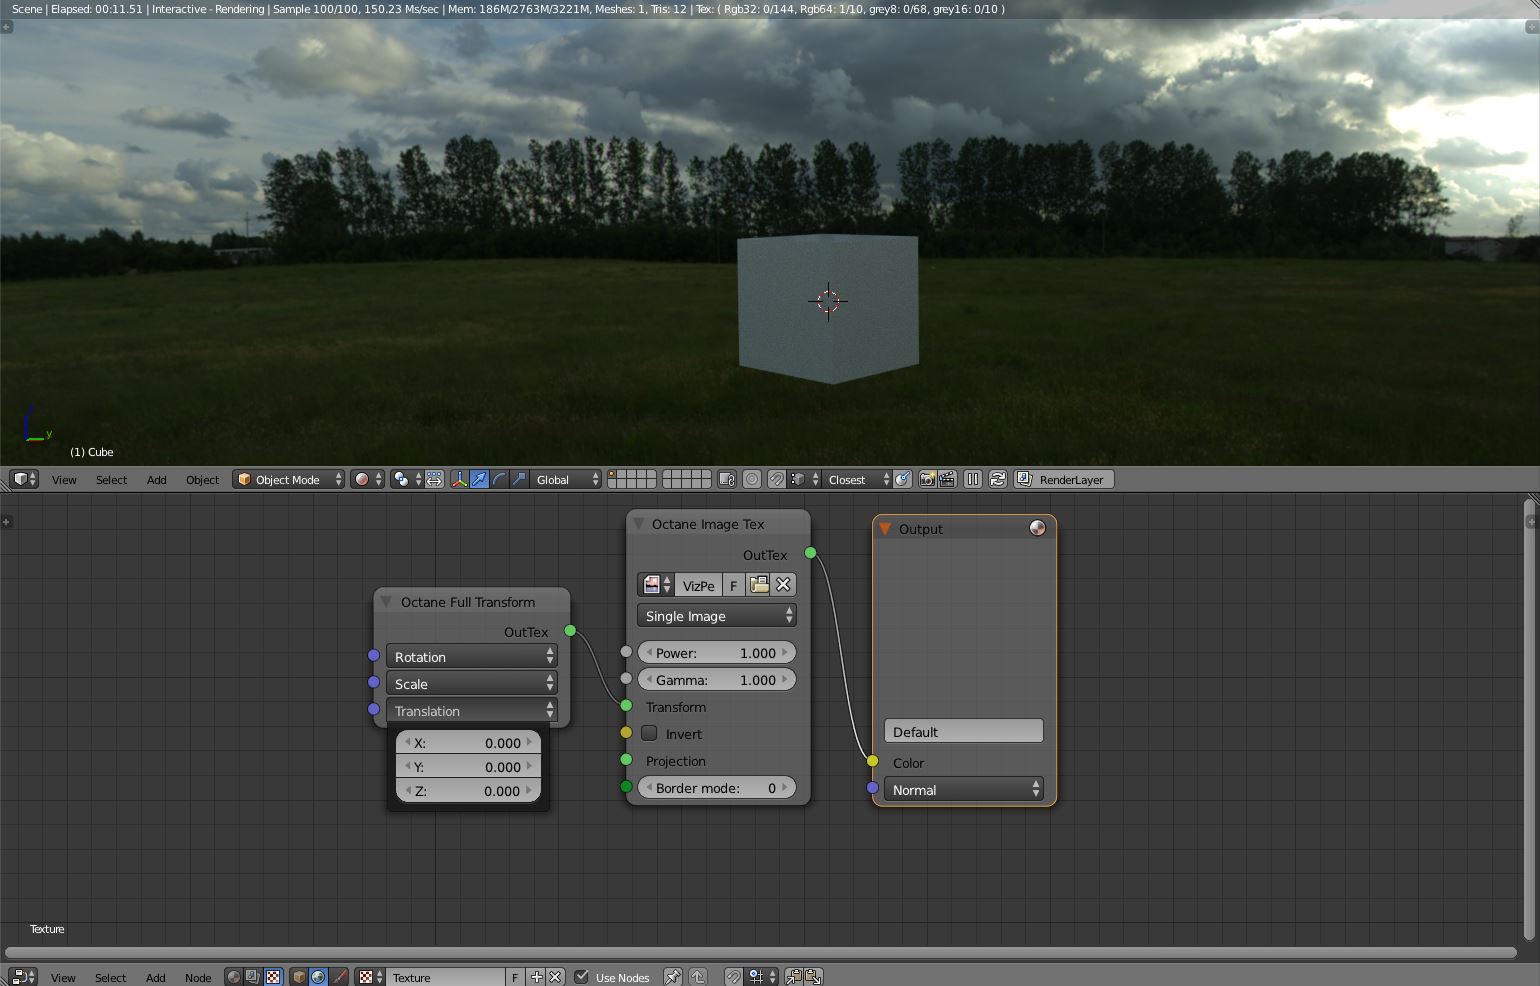
Task: Toggle the Invert checkbox
Action: point(649,734)
